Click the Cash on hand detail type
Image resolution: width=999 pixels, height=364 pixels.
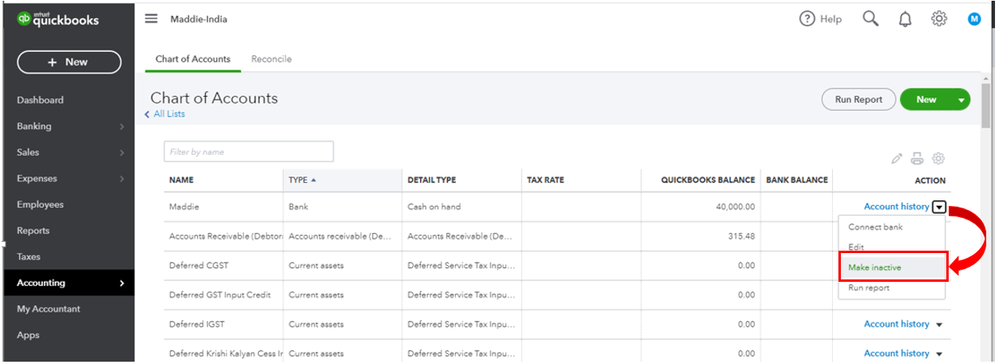(x=434, y=207)
